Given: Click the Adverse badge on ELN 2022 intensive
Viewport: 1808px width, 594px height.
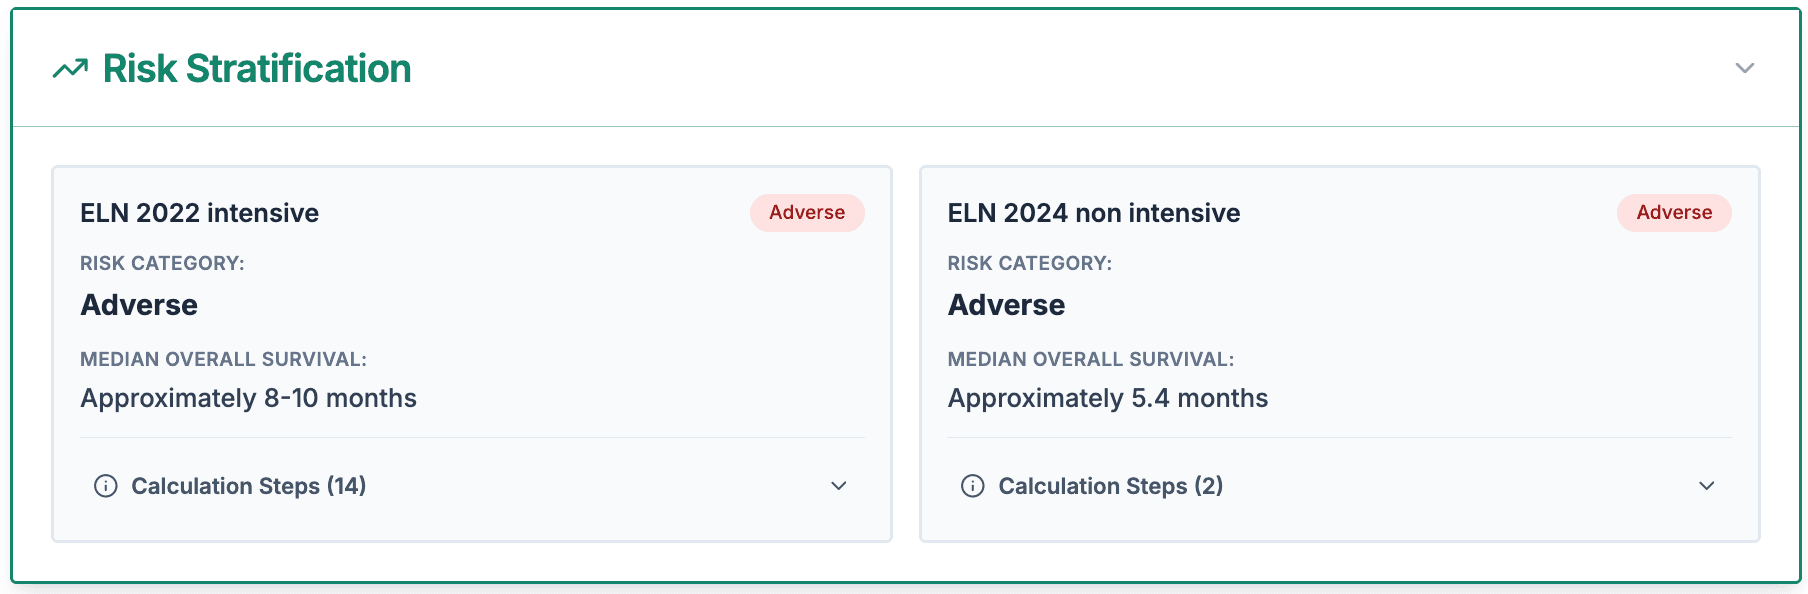Looking at the screenshot, I should pos(806,212).
